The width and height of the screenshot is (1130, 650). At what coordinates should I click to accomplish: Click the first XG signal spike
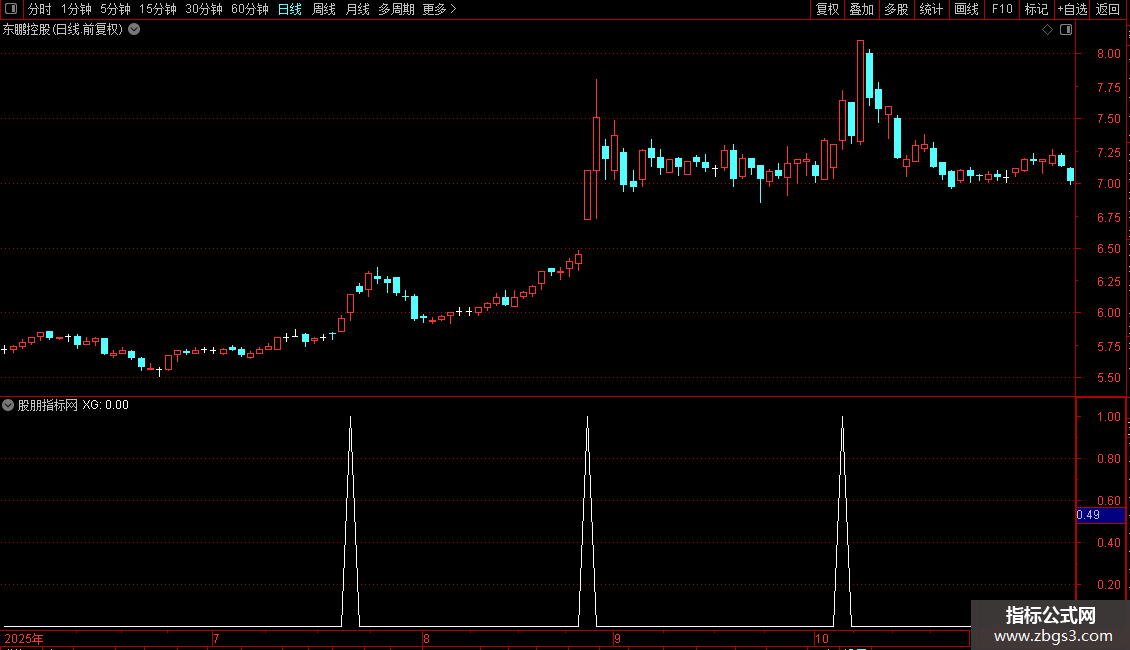[x=350, y=522]
